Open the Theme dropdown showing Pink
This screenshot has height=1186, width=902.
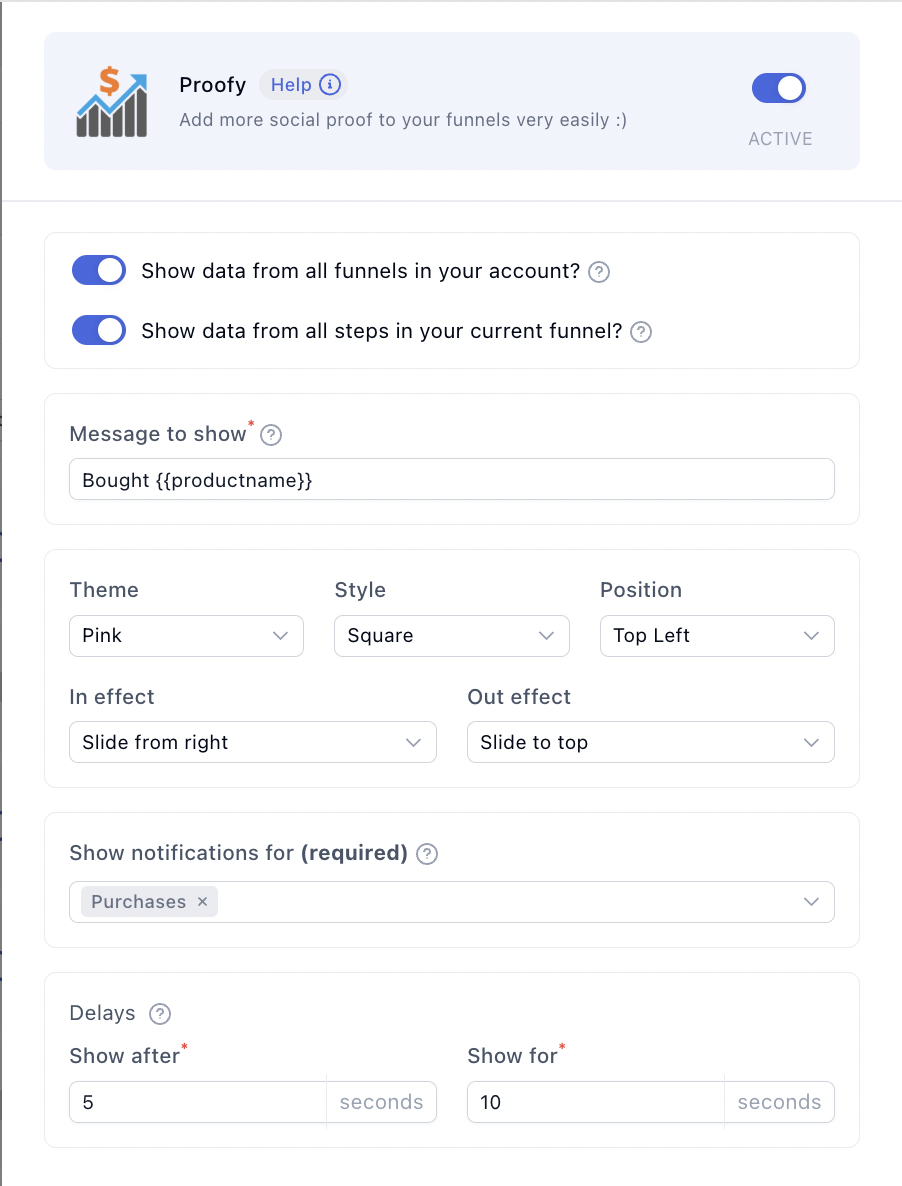[186, 636]
